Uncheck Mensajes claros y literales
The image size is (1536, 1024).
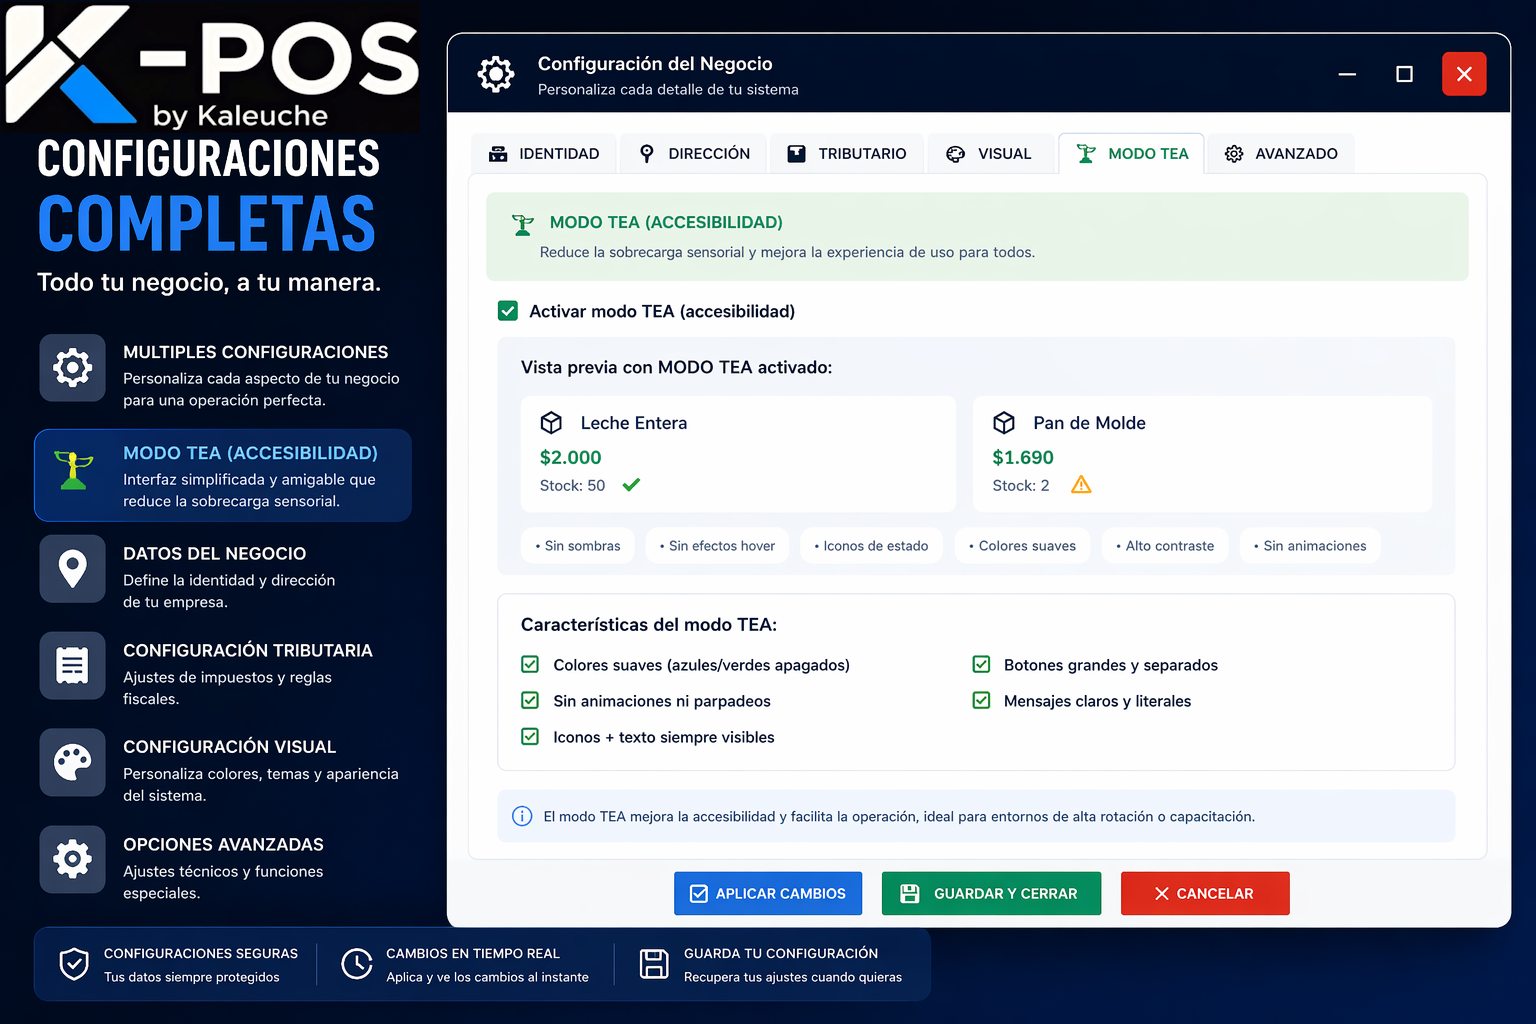[x=981, y=701]
